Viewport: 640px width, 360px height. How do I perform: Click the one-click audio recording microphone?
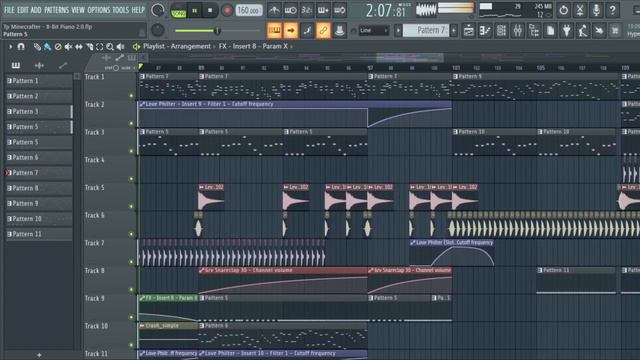pos(596,10)
